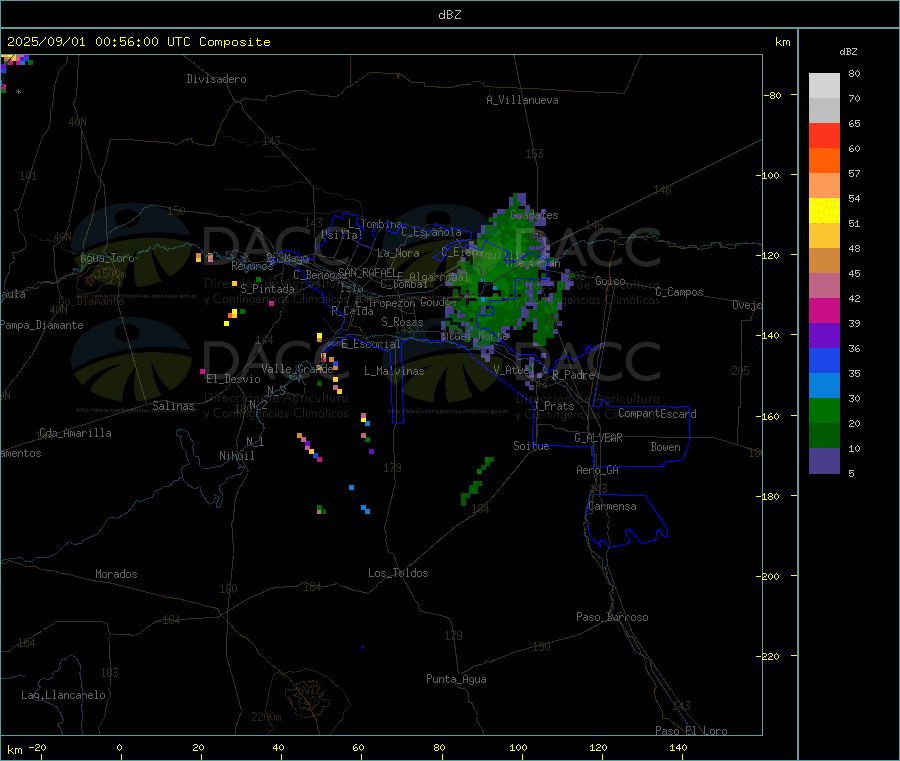Select the blue 35 dBZ legend swatch

click(824, 360)
